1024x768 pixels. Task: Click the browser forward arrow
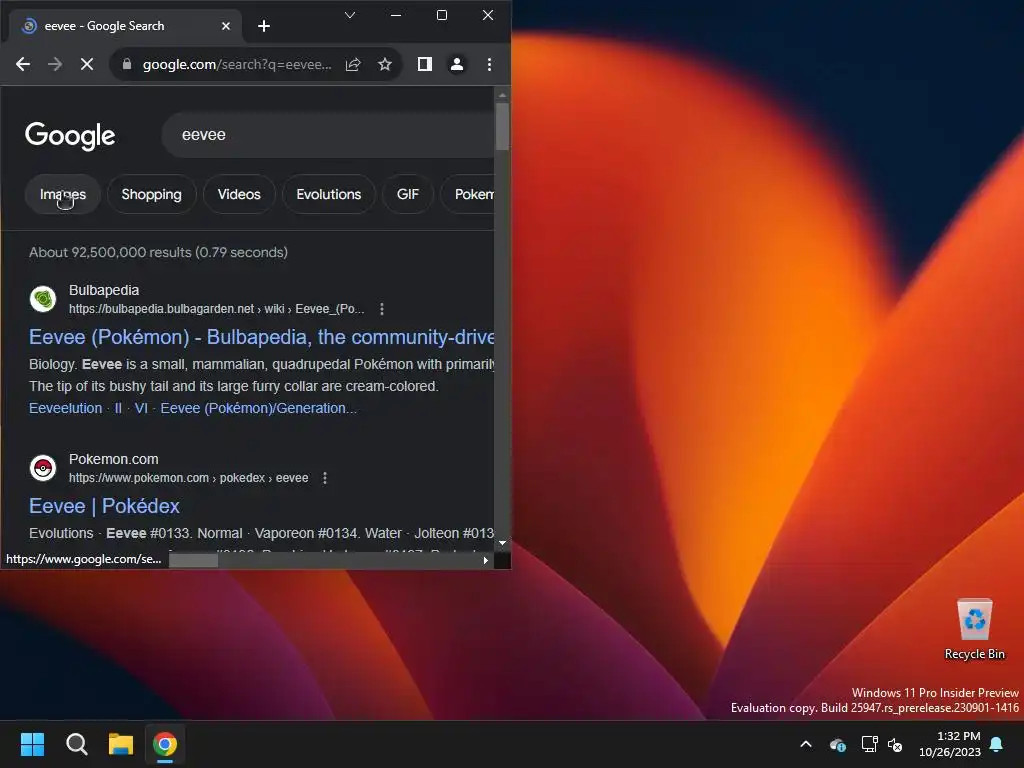click(x=55, y=64)
